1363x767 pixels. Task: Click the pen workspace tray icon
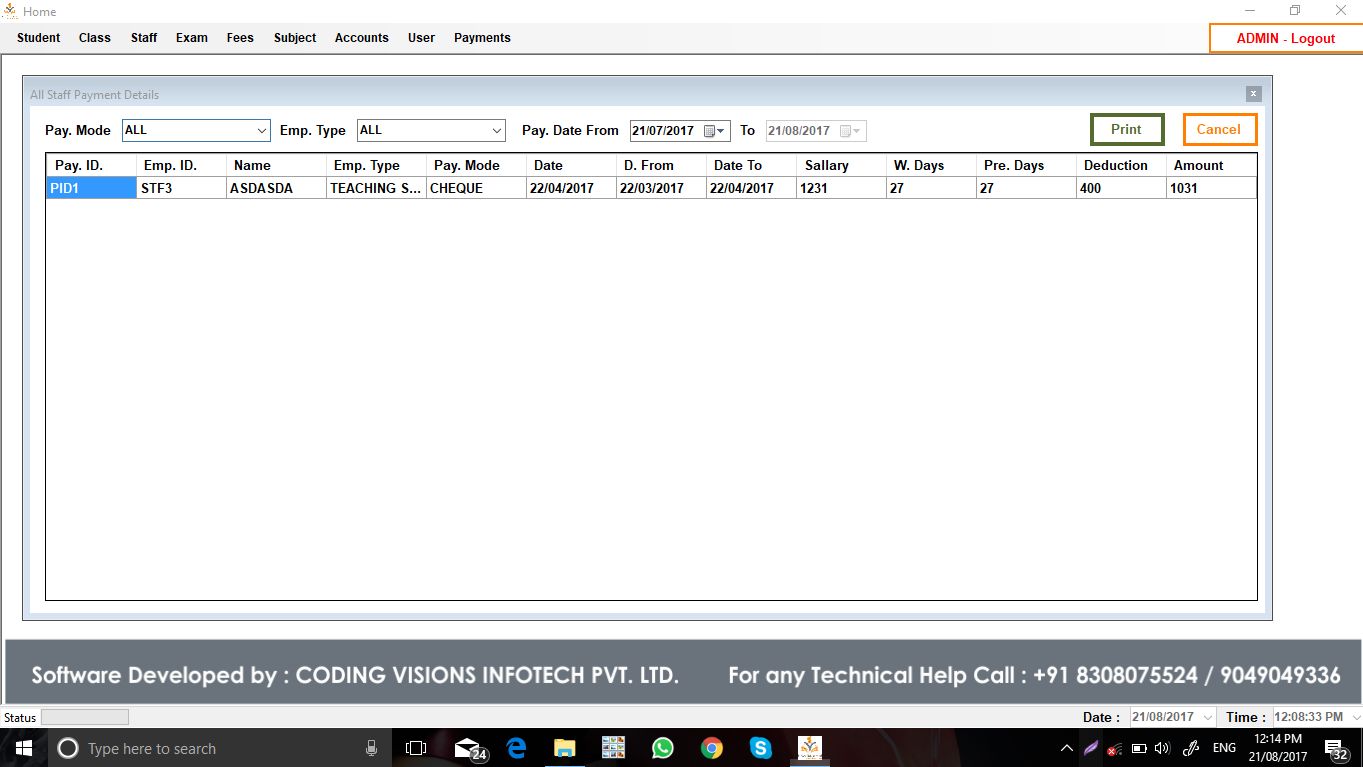click(1190, 748)
